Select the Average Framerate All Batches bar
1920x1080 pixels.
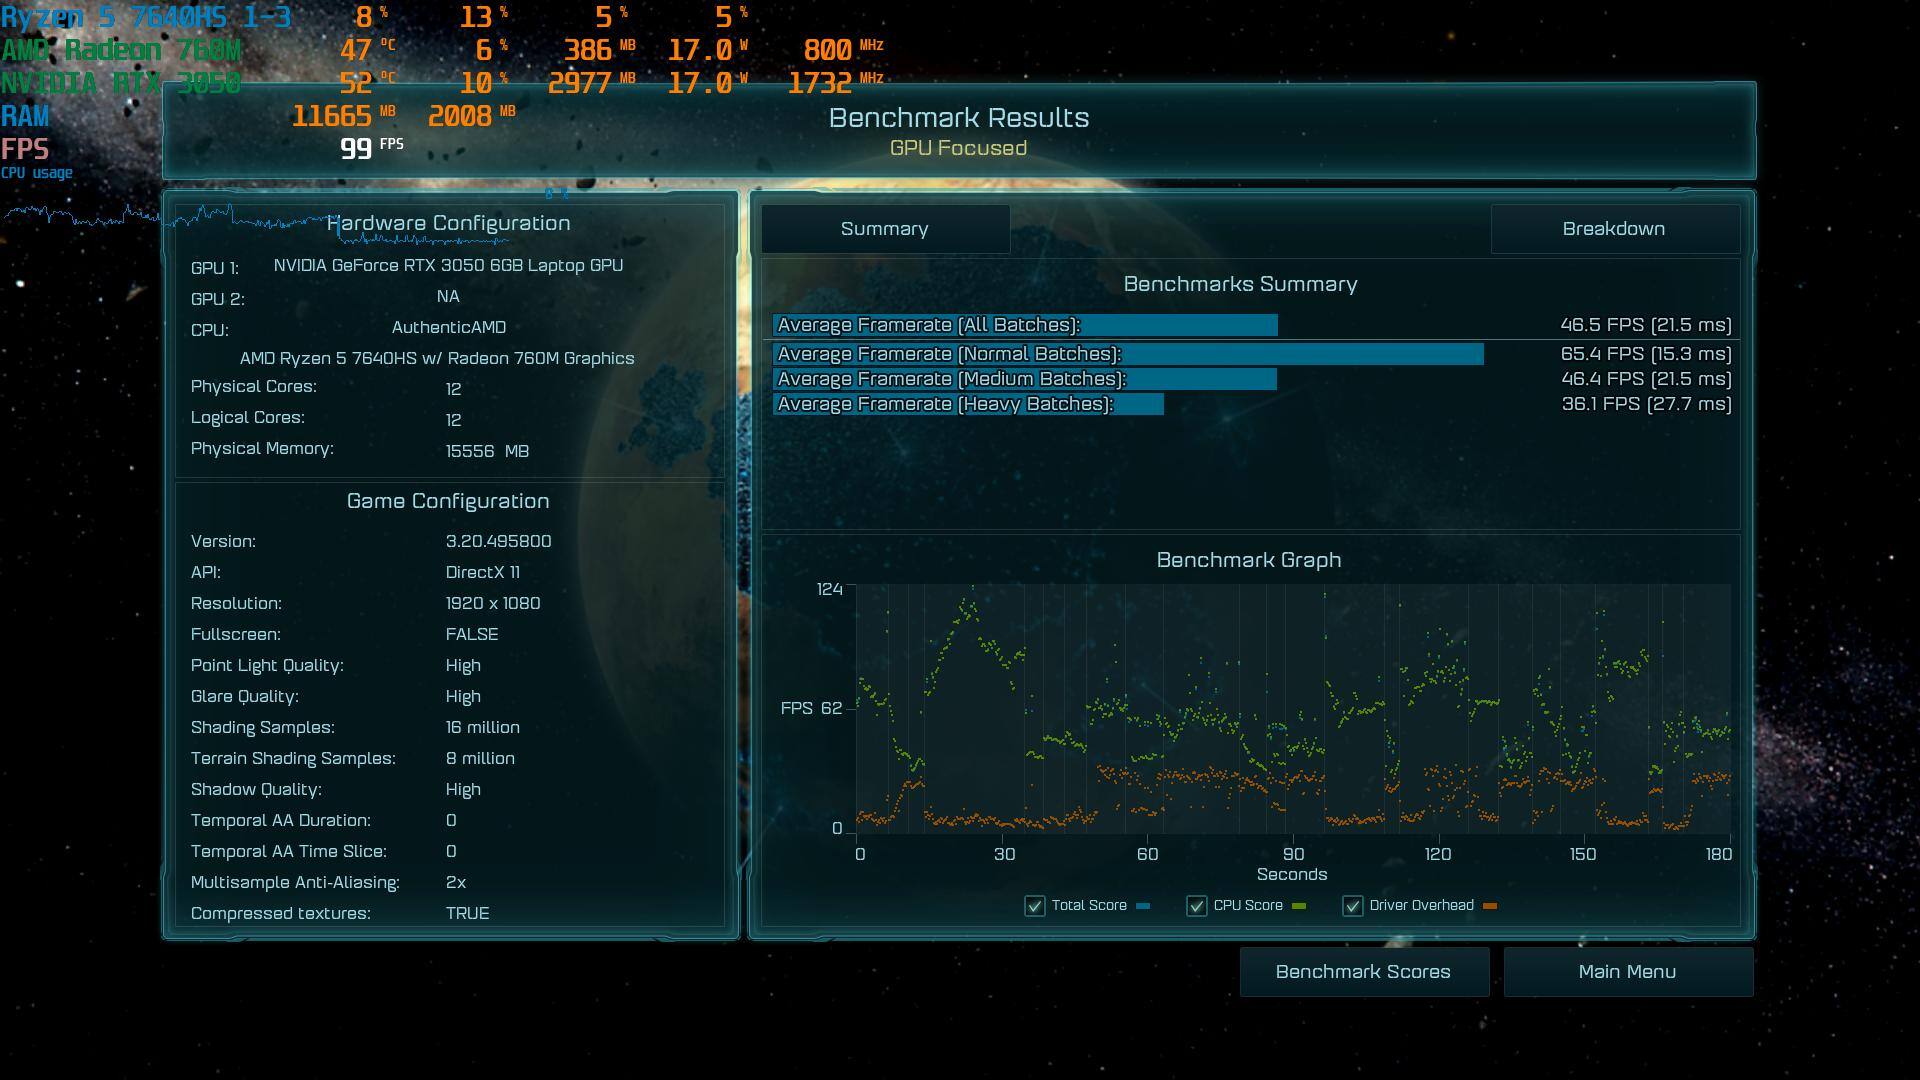tap(1024, 325)
